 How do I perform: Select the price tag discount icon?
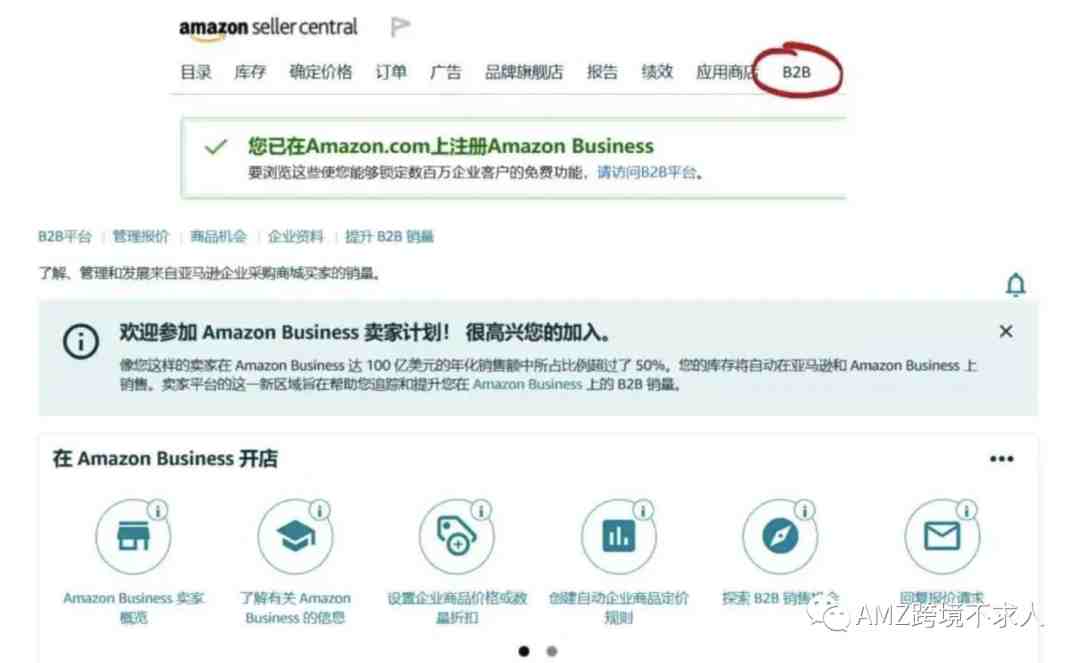457,536
